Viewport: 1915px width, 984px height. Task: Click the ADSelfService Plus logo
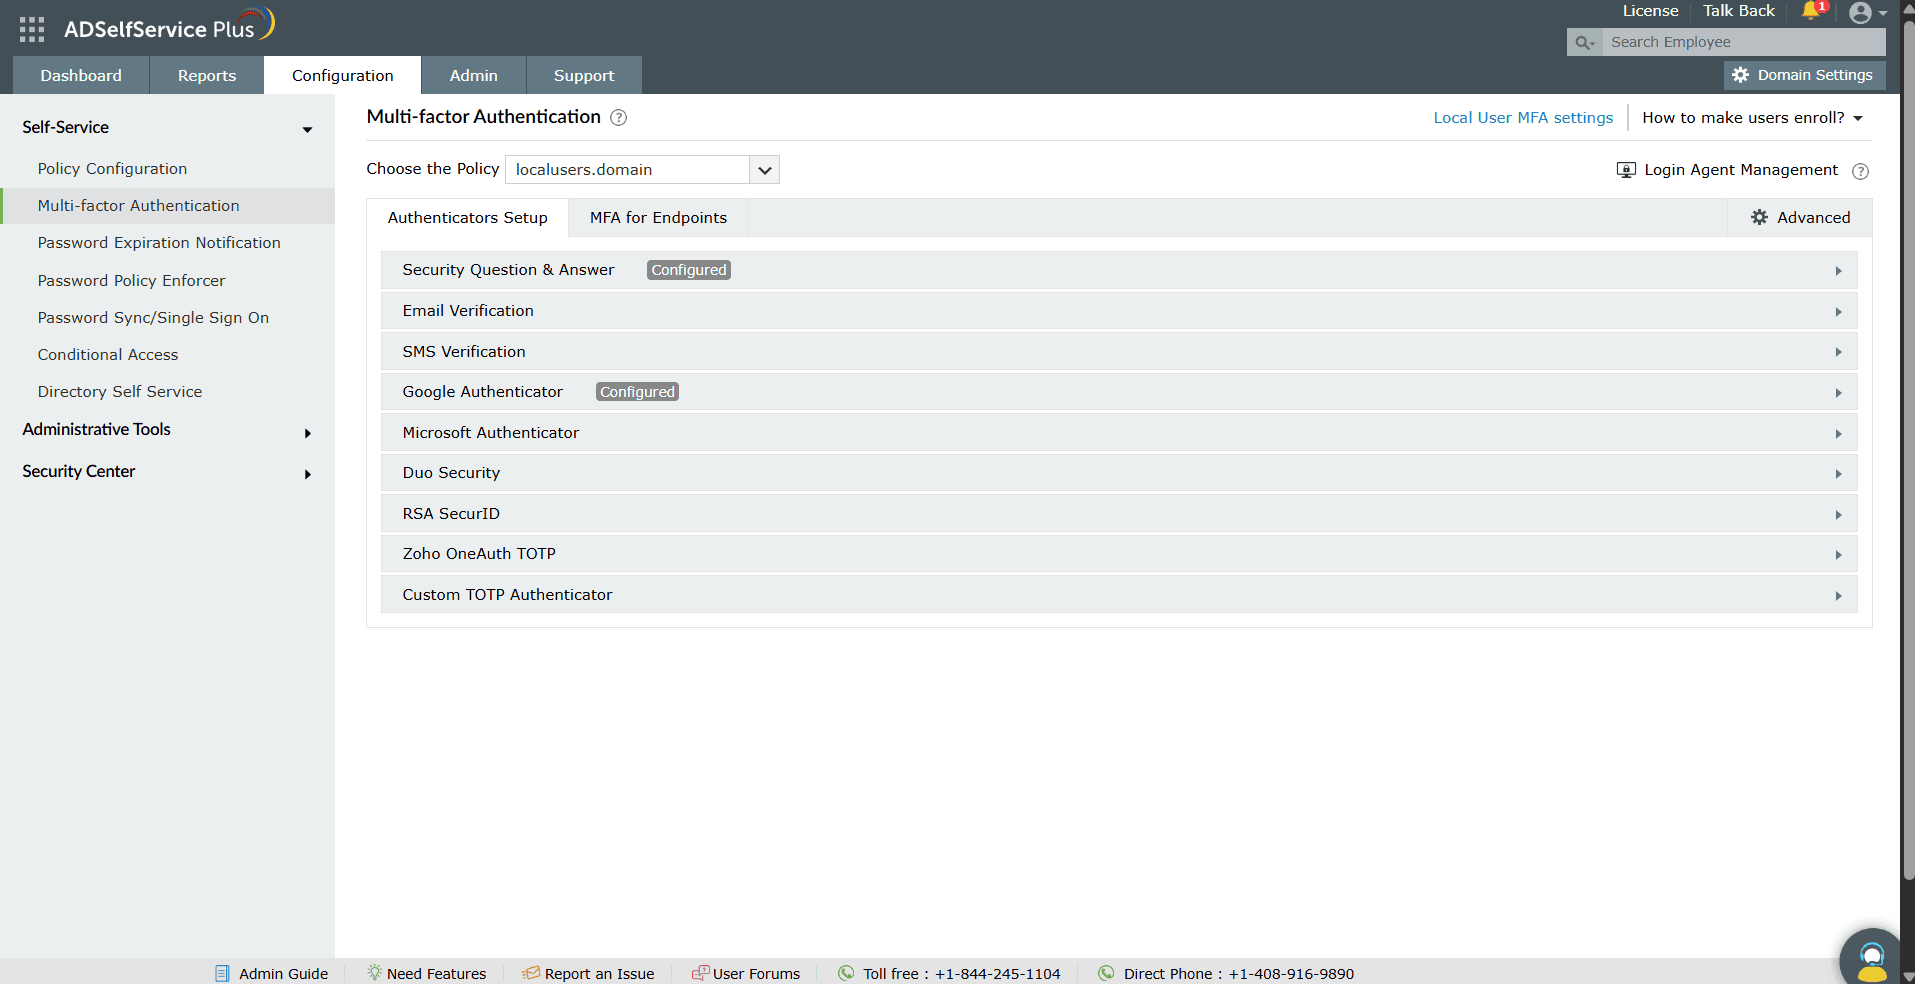click(168, 27)
